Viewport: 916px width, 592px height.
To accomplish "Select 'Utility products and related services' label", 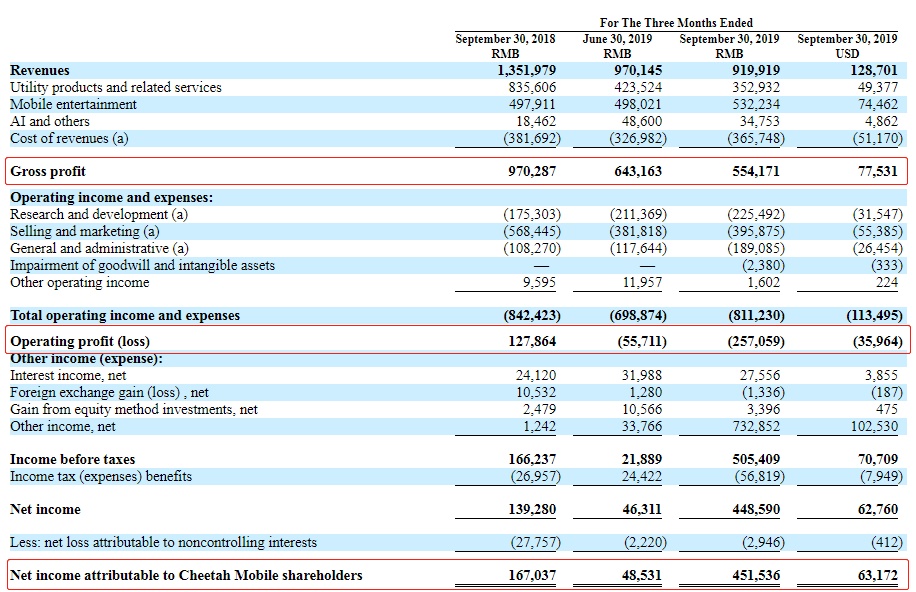I will pyautogui.click(x=116, y=88).
